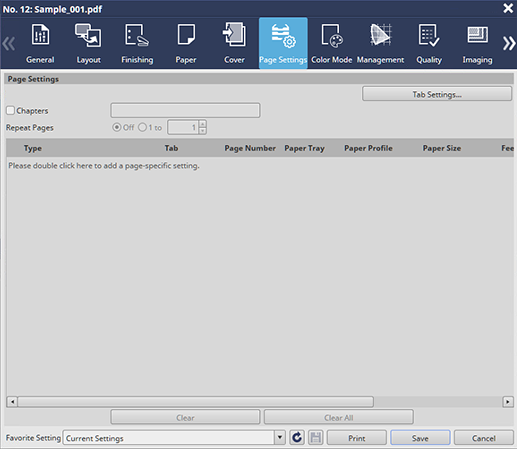Open the Management tab
The image size is (517, 449).
tap(380, 43)
